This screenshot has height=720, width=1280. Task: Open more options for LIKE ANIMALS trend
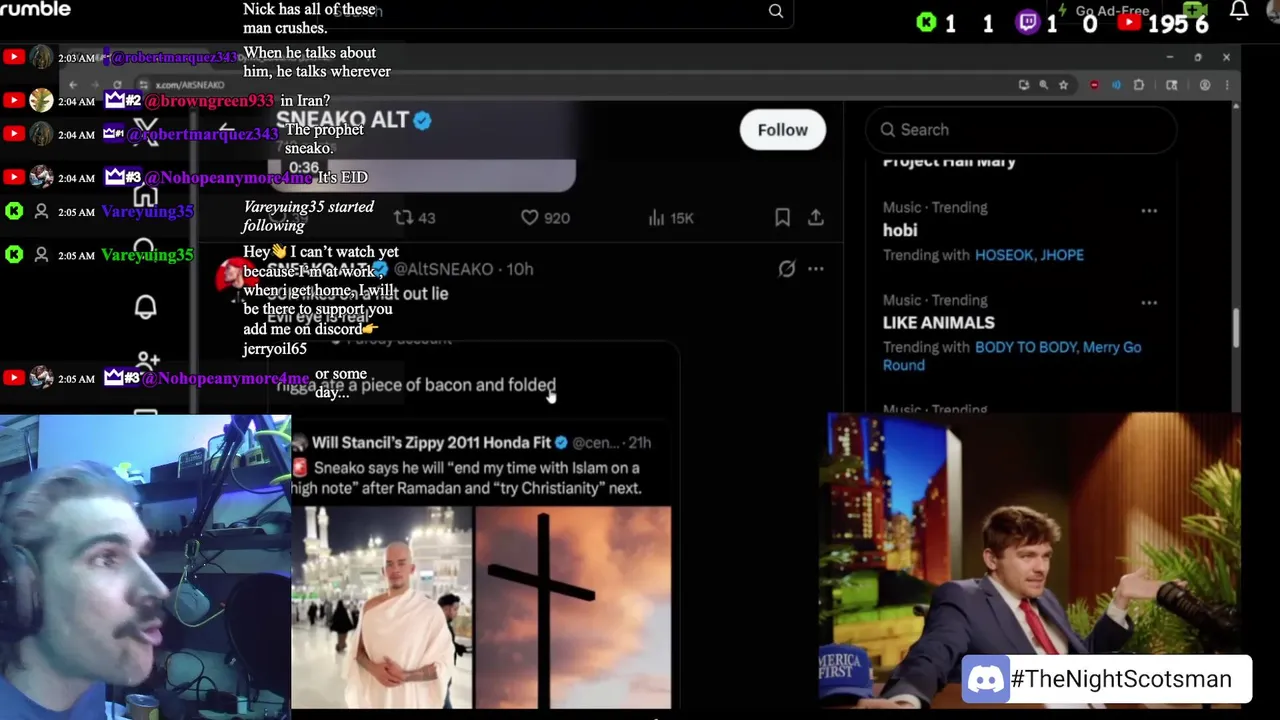(x=1149, y=303)
